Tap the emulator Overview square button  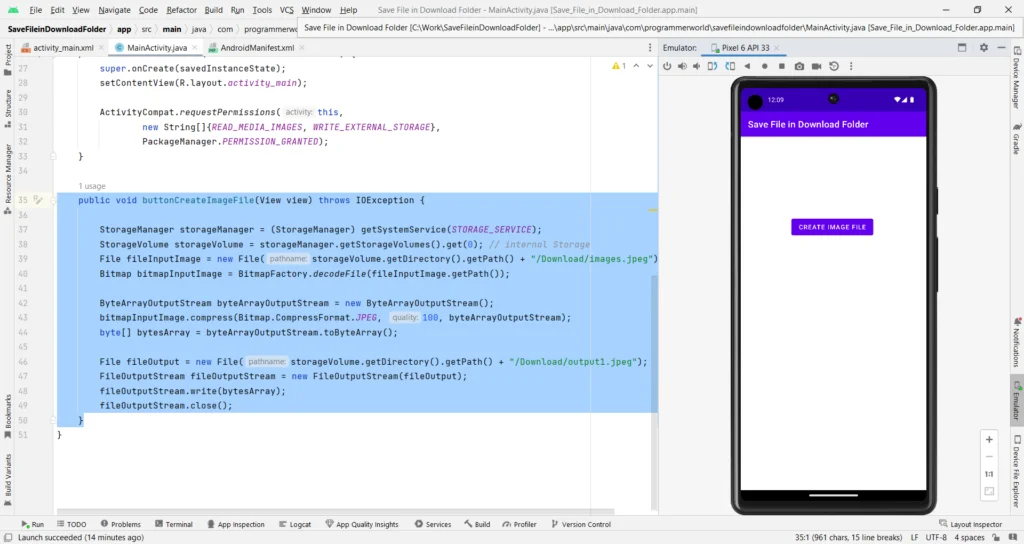(782, 66)
